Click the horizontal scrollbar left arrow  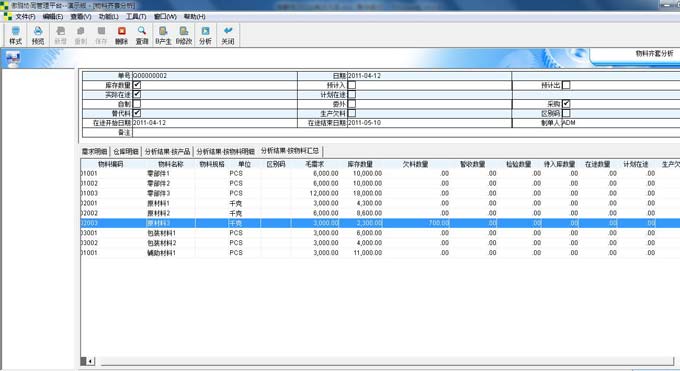[x=91, y=361]
